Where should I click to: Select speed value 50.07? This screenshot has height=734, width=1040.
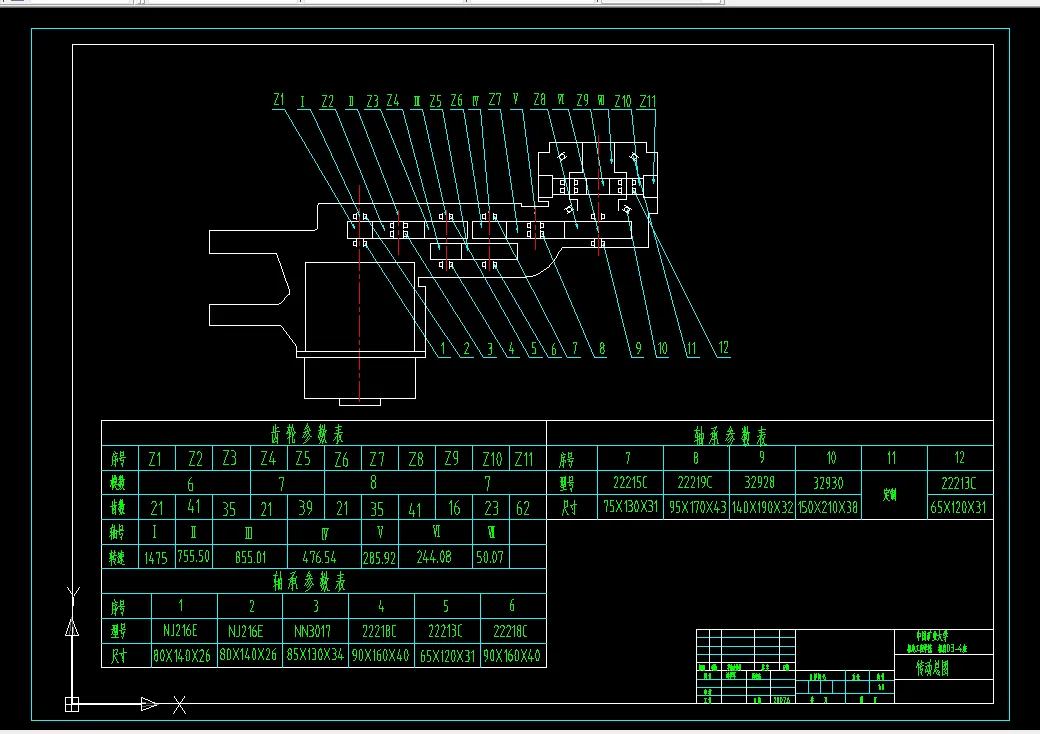point(489,557)
